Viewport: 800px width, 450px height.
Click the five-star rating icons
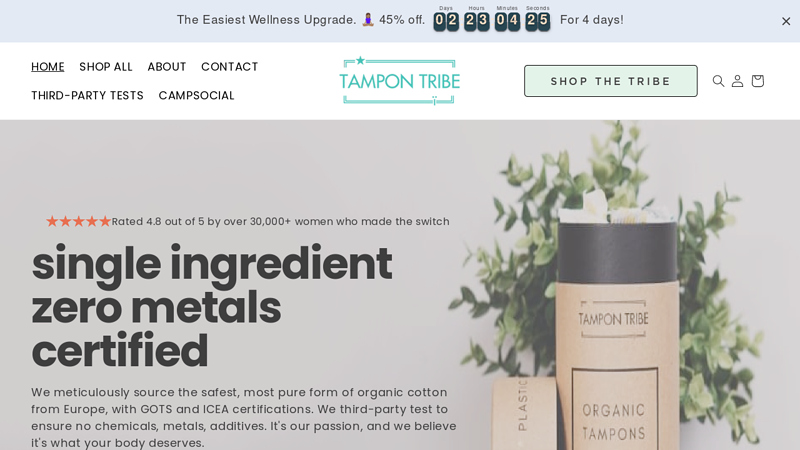[x=78, y=221]
